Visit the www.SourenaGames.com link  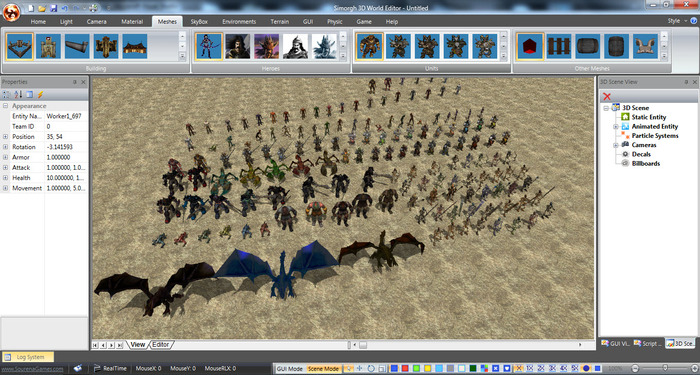(x=32, y=369)
